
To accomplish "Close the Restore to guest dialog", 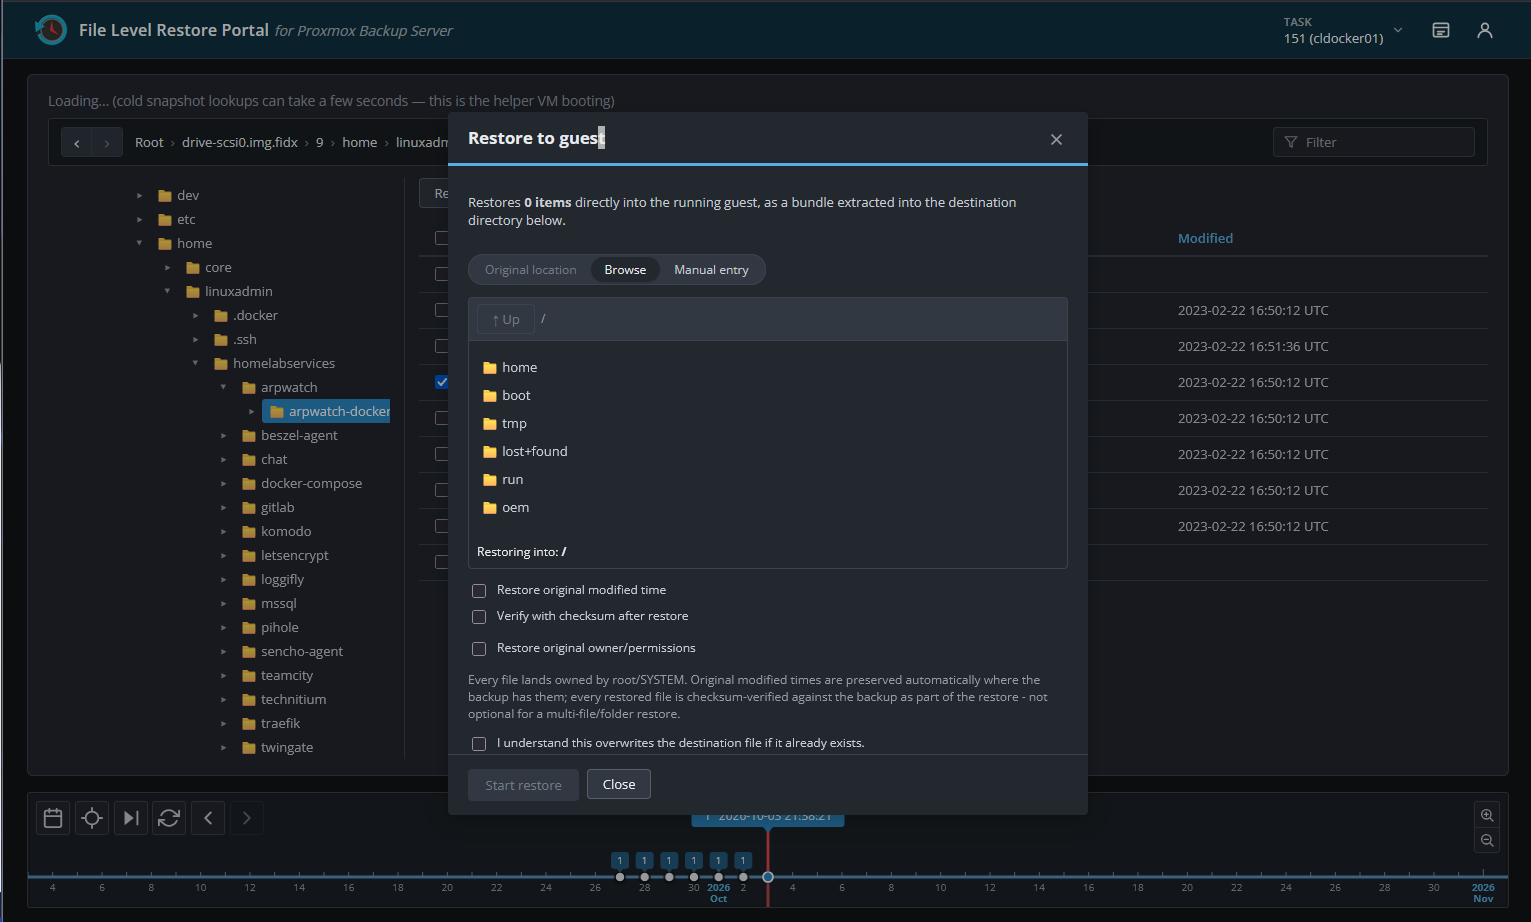I will pos(1056,139).
